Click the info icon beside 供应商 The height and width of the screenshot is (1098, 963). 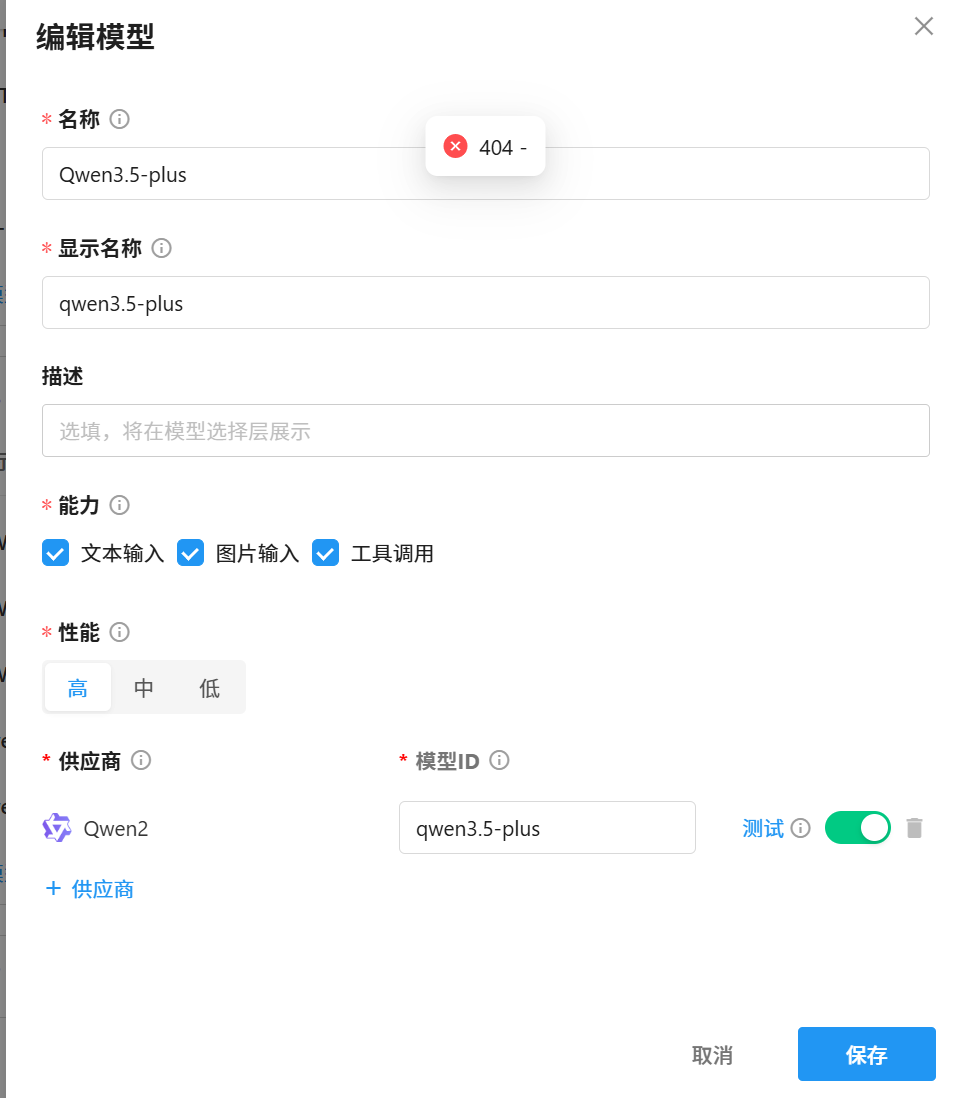click(141, 760)
